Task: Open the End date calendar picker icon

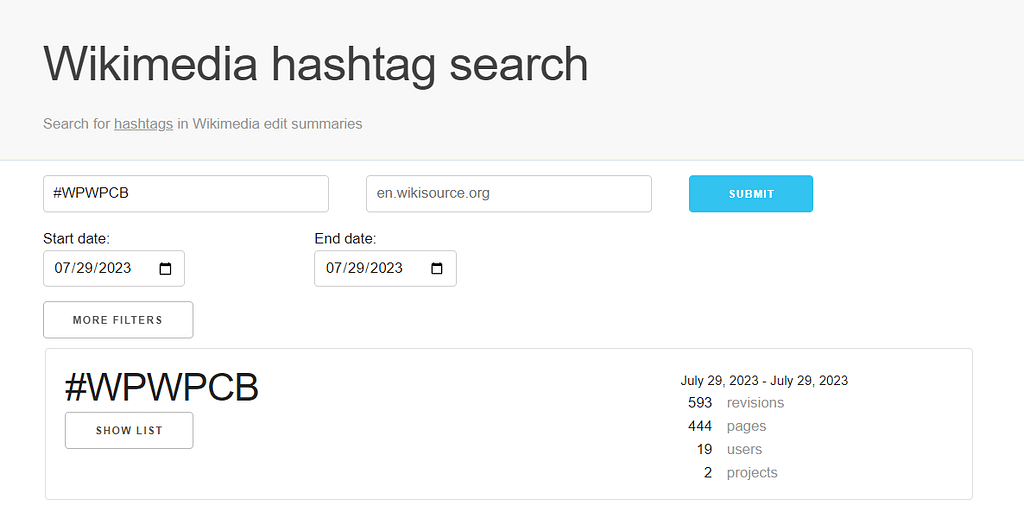Action: (x=437, y=269)
